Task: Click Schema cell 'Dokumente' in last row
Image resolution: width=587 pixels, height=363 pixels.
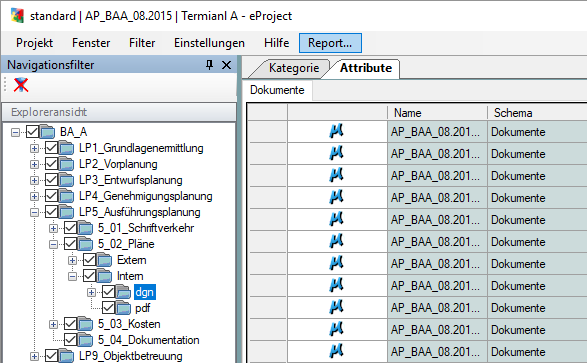Action: click(537, 352)
